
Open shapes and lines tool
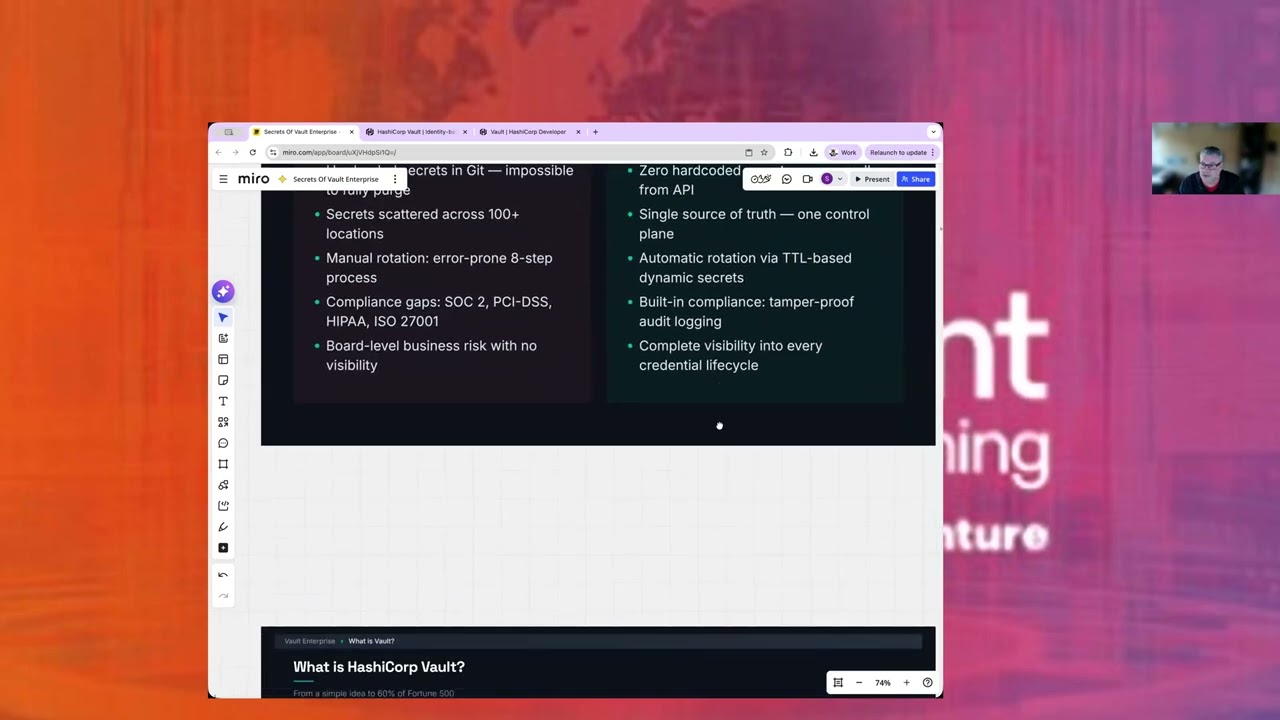coord(223,422)
